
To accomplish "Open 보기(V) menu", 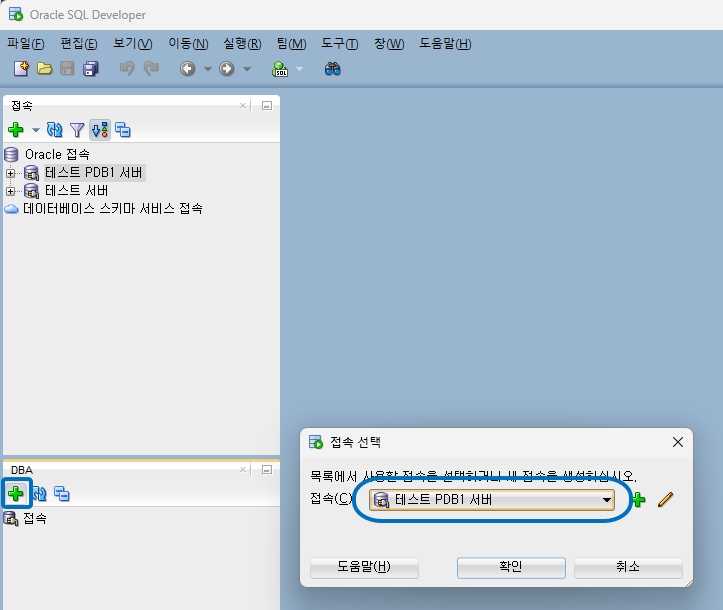I will pyautogui.click(x=133, y=43).
